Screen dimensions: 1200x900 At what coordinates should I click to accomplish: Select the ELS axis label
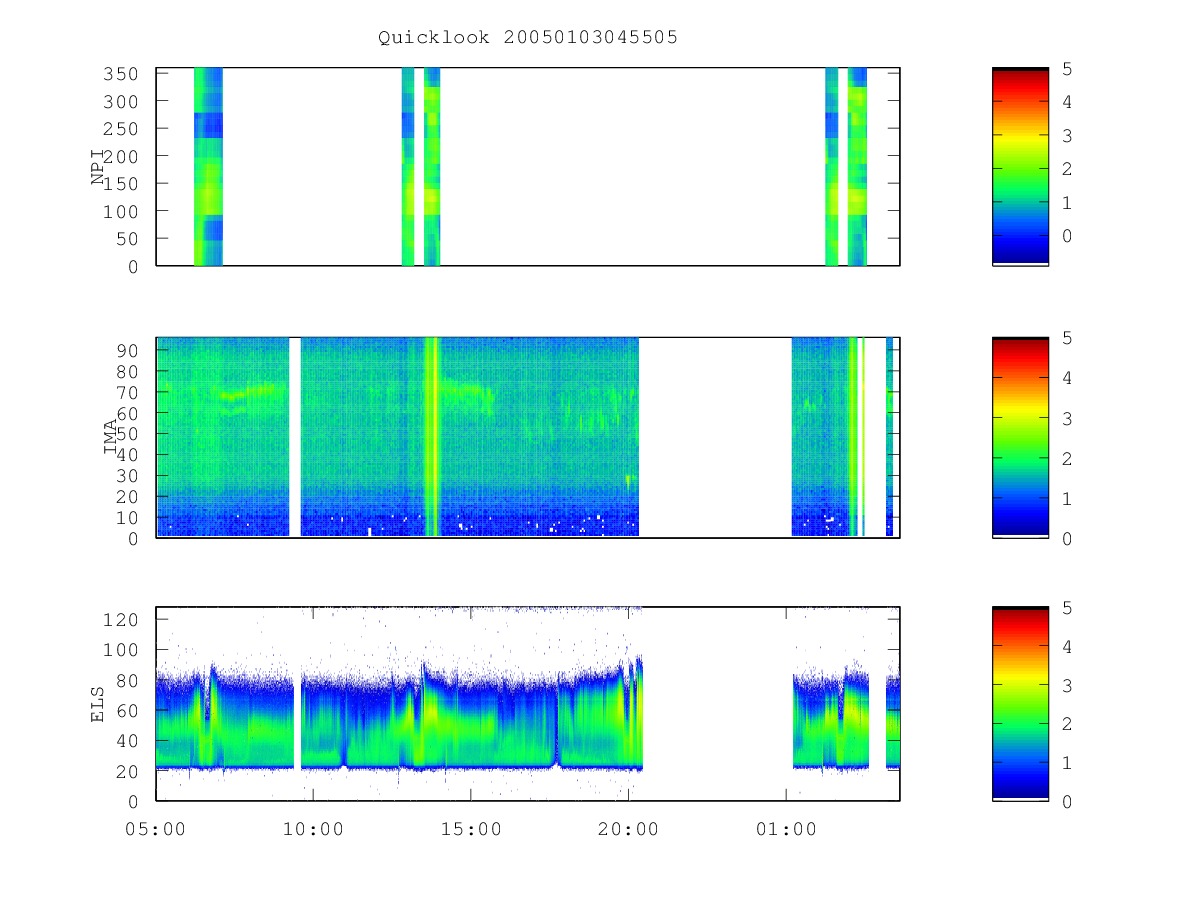[98, 703]
